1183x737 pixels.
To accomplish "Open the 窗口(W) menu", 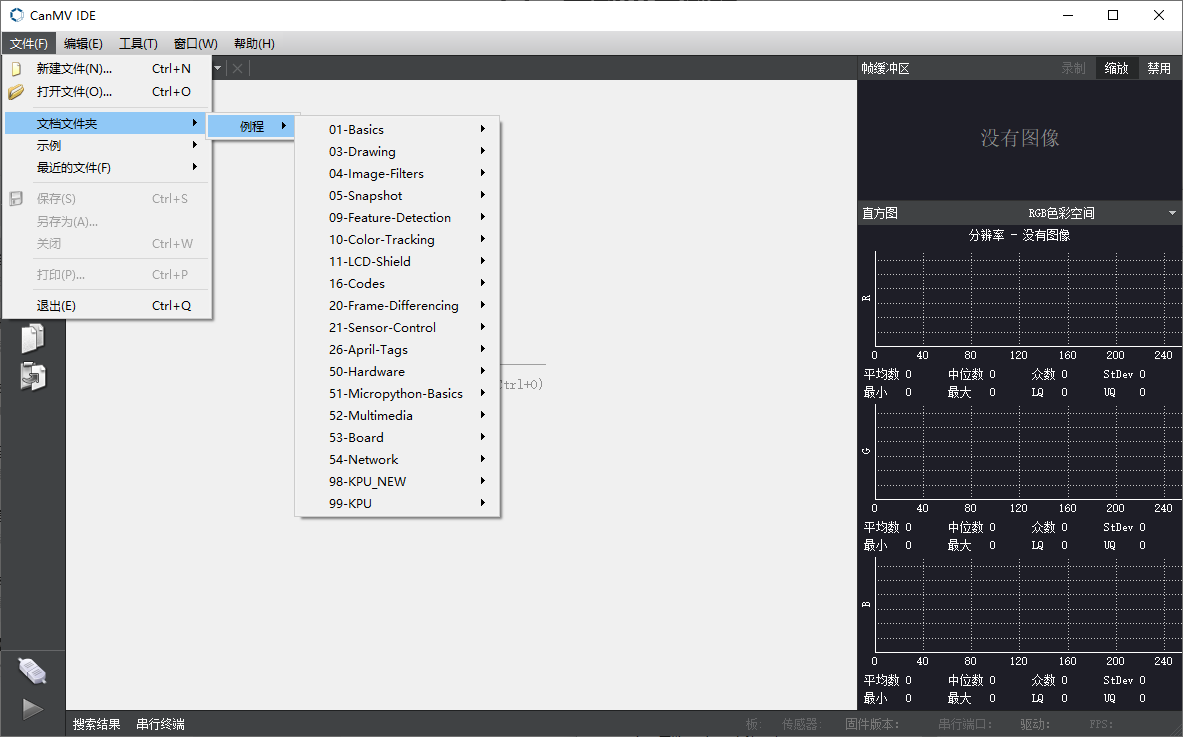I will 195,44.
